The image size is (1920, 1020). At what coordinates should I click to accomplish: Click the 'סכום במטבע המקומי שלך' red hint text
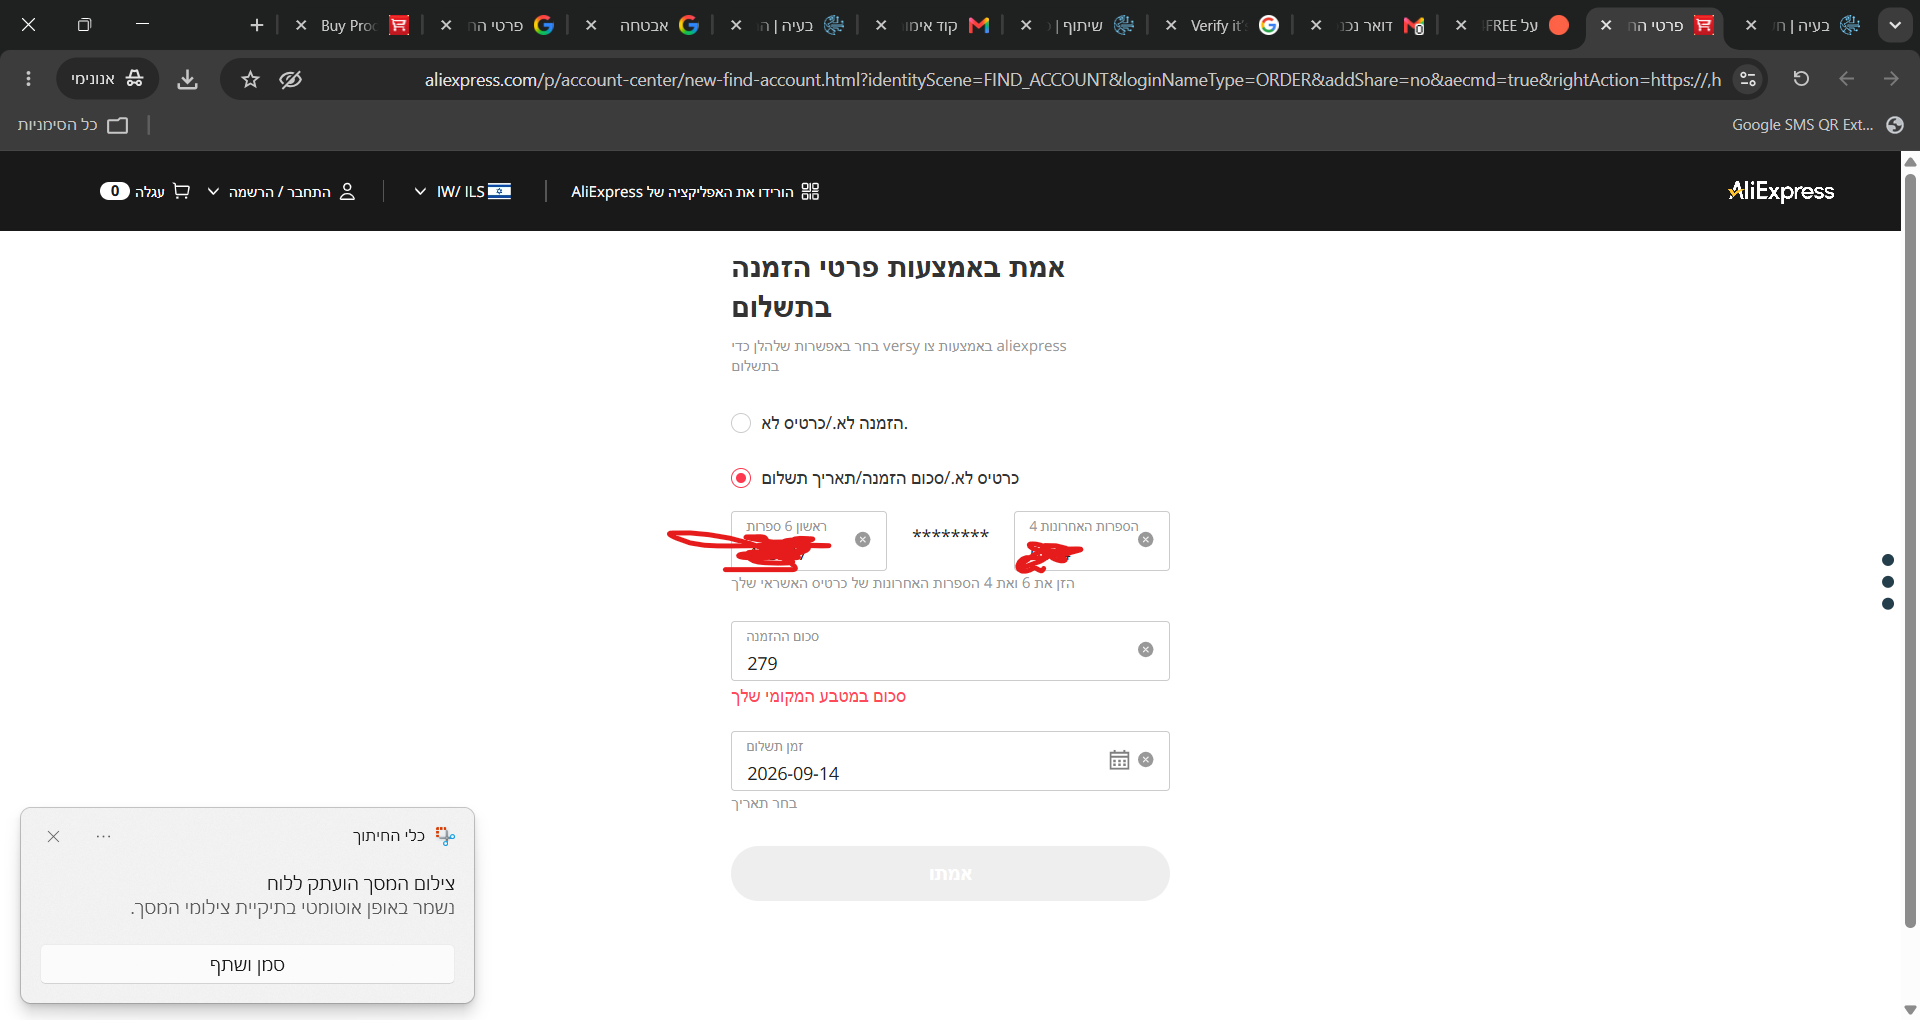tap(818, 697)
